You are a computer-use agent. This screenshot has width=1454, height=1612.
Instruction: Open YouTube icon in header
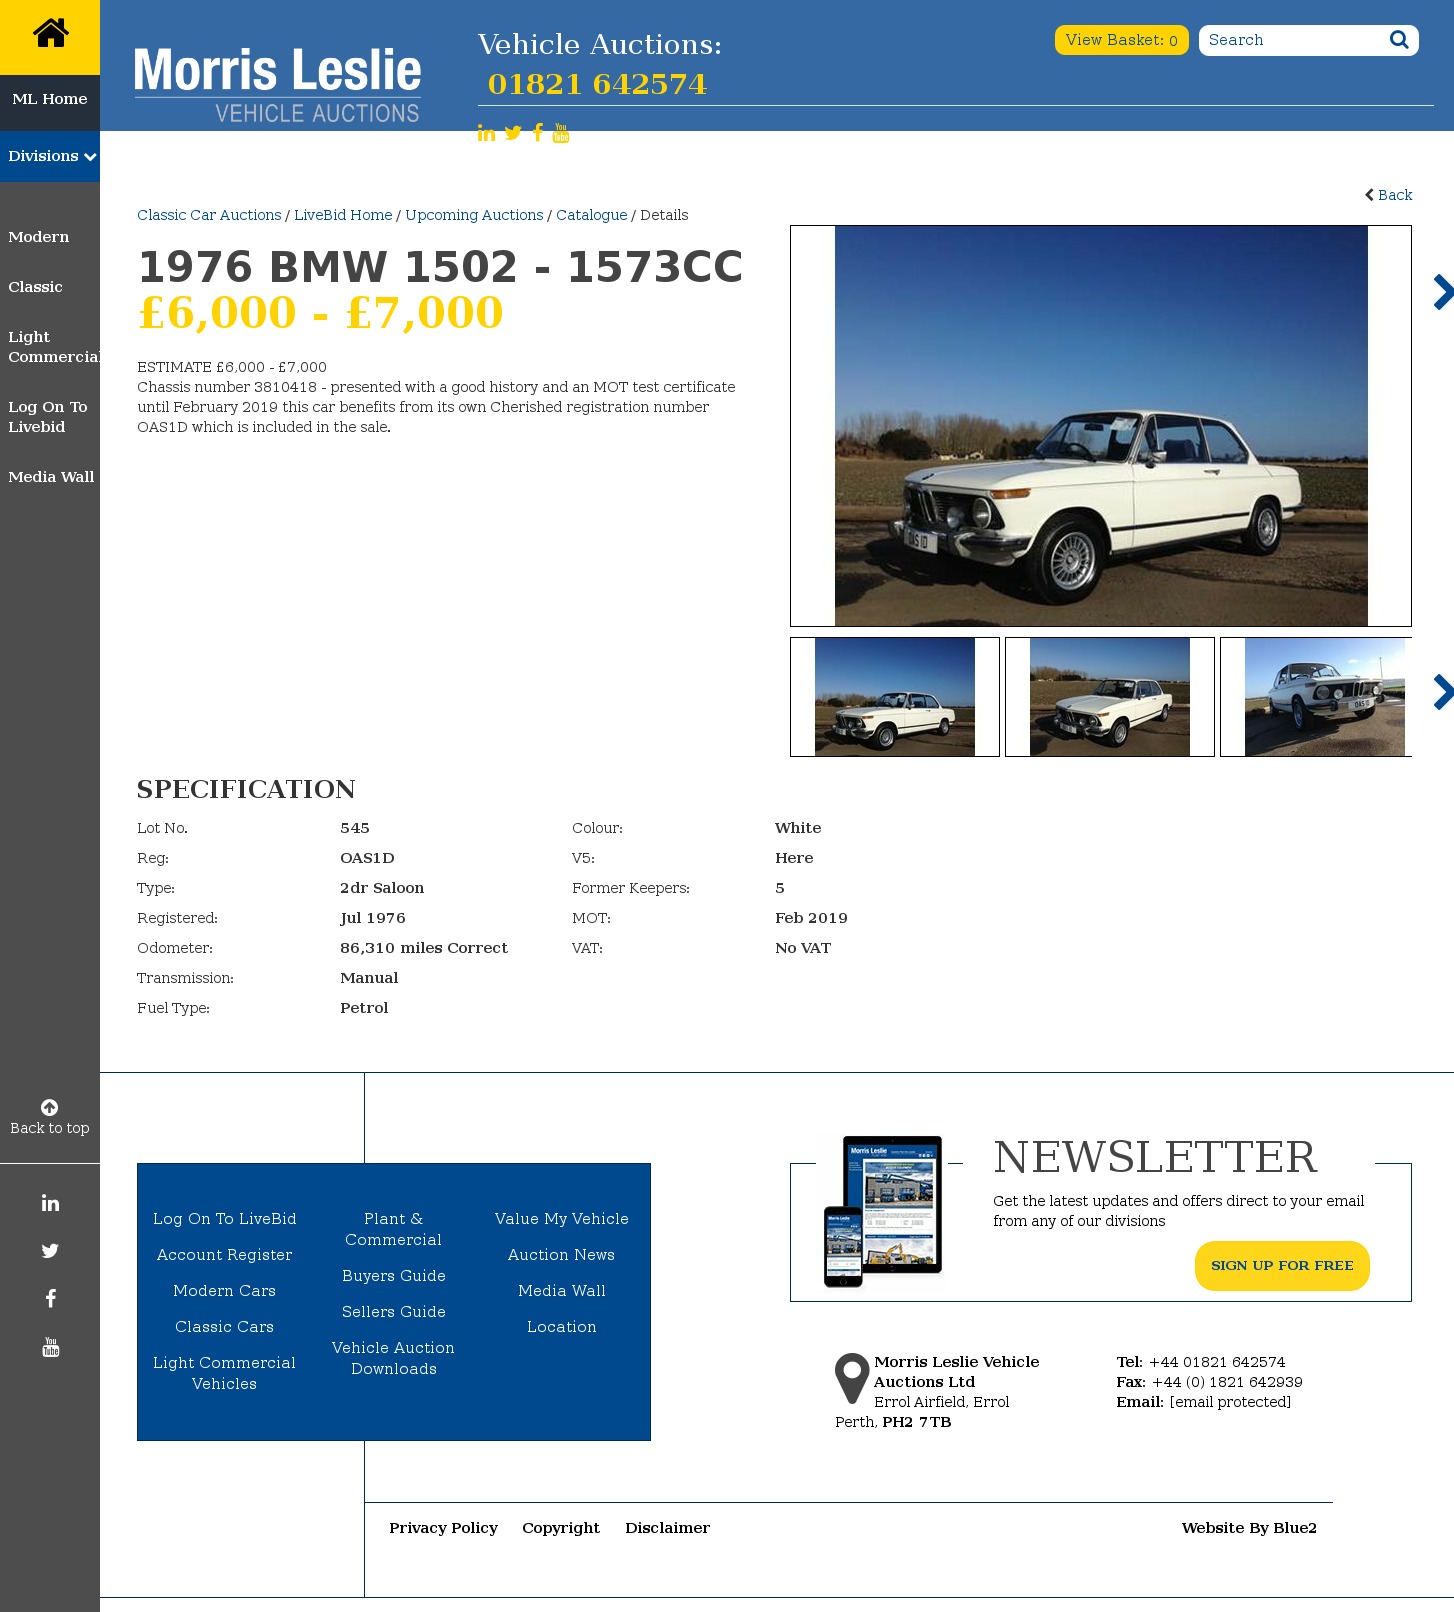tap(561, 133)
